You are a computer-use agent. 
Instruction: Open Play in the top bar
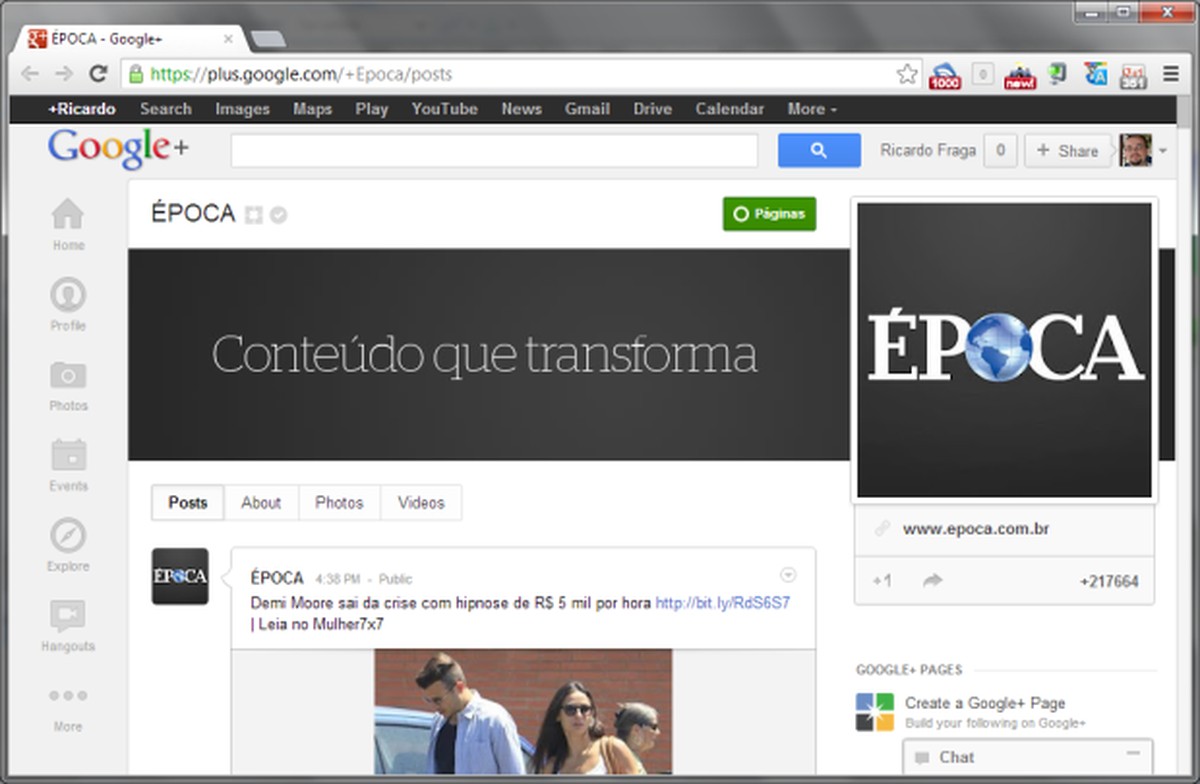(371, 109)
